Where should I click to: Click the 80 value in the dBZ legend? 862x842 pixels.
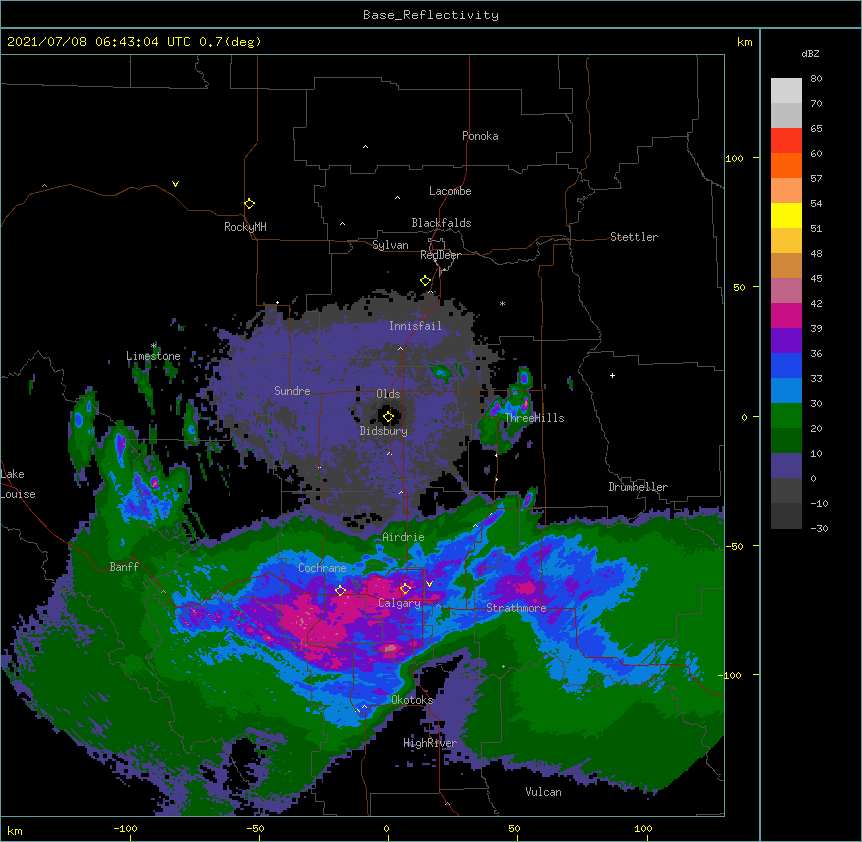[816, 78]
